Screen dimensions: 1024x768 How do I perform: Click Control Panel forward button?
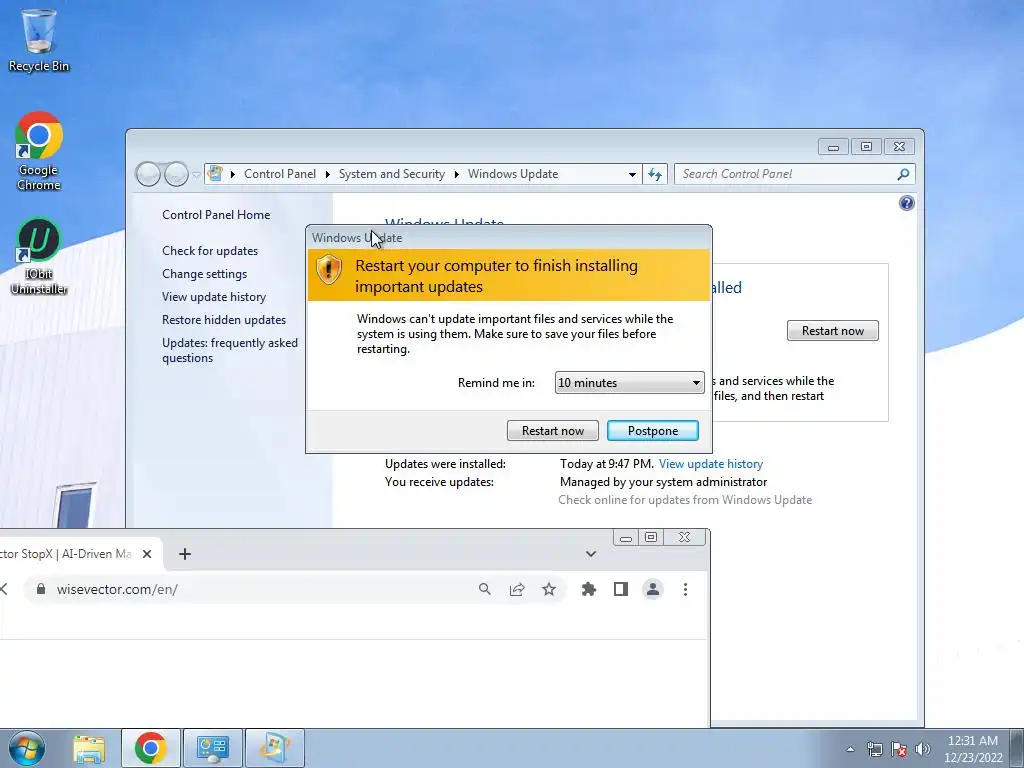coord(176,174)
